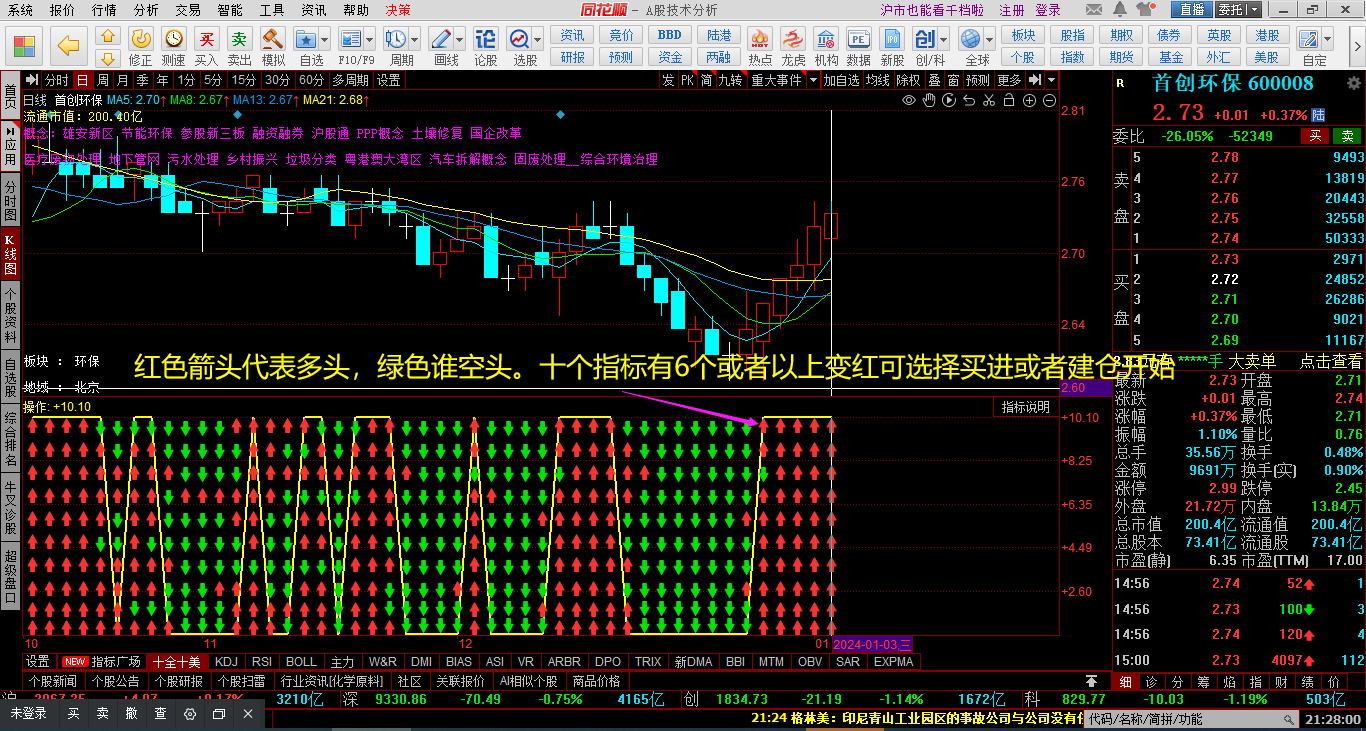Toggle the 叠 overlay chart option
This screenshot has height=731, width=1366.
[934, 80]
